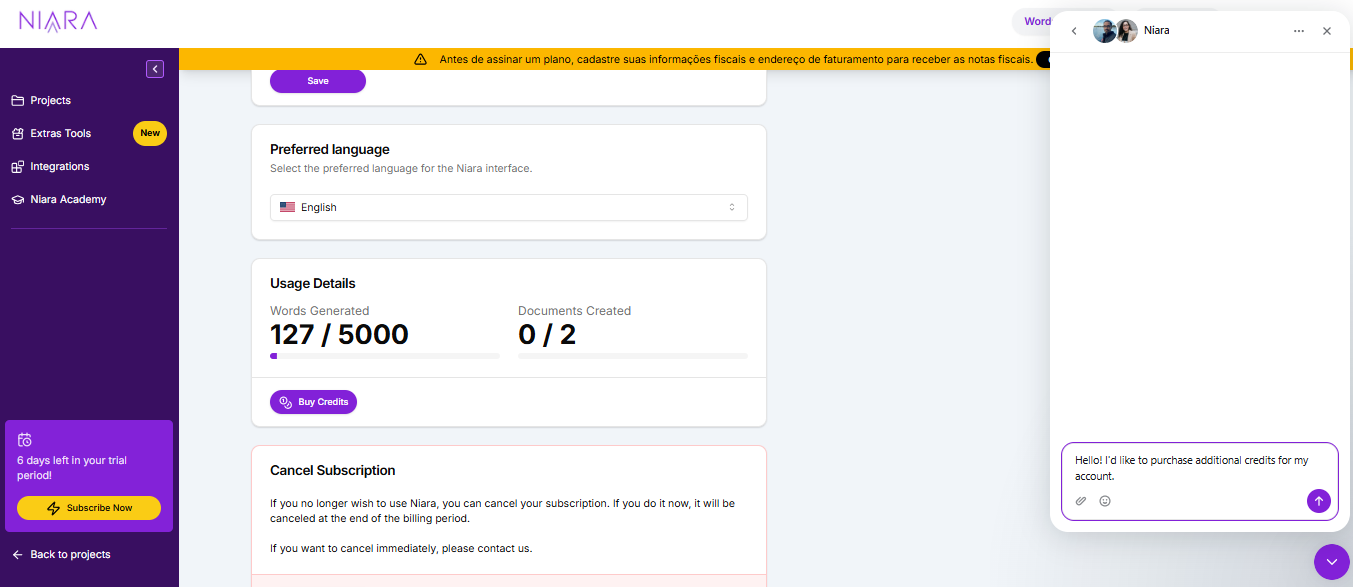Send the chat message with arrow icon

[1318, 500]
